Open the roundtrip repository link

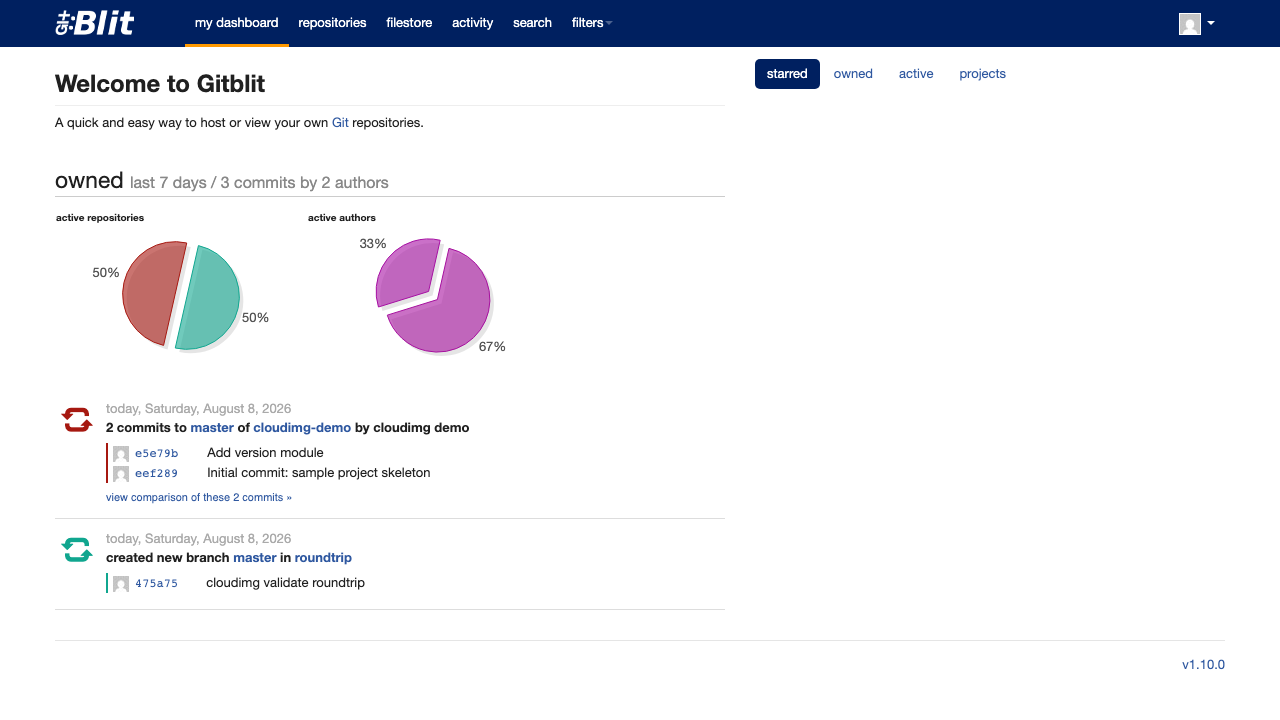[x=323, y=558]
